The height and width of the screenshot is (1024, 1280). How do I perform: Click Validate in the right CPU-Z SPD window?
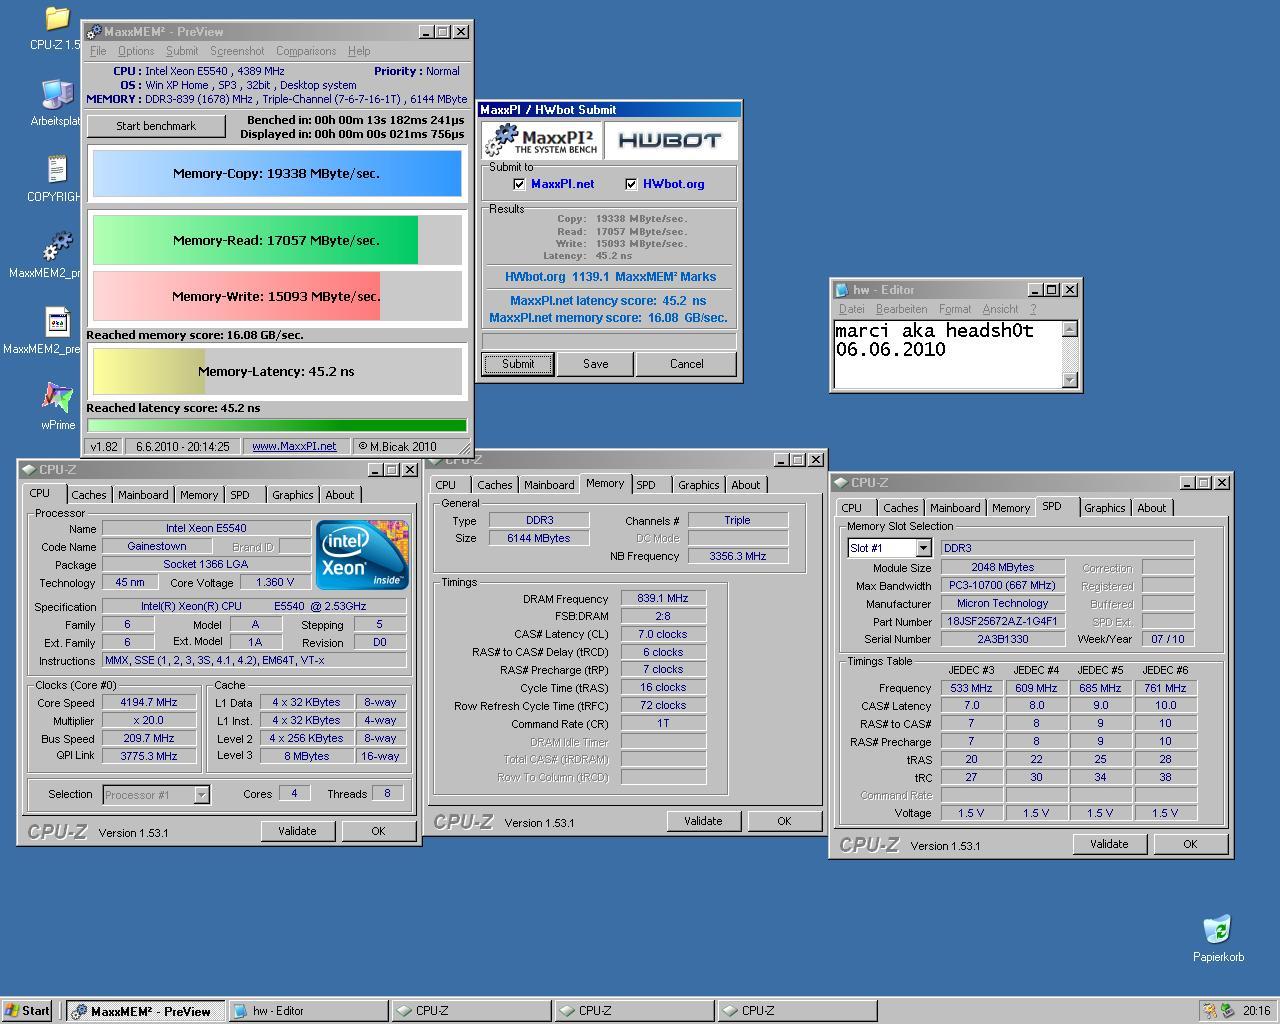[x=1109, y=844]
